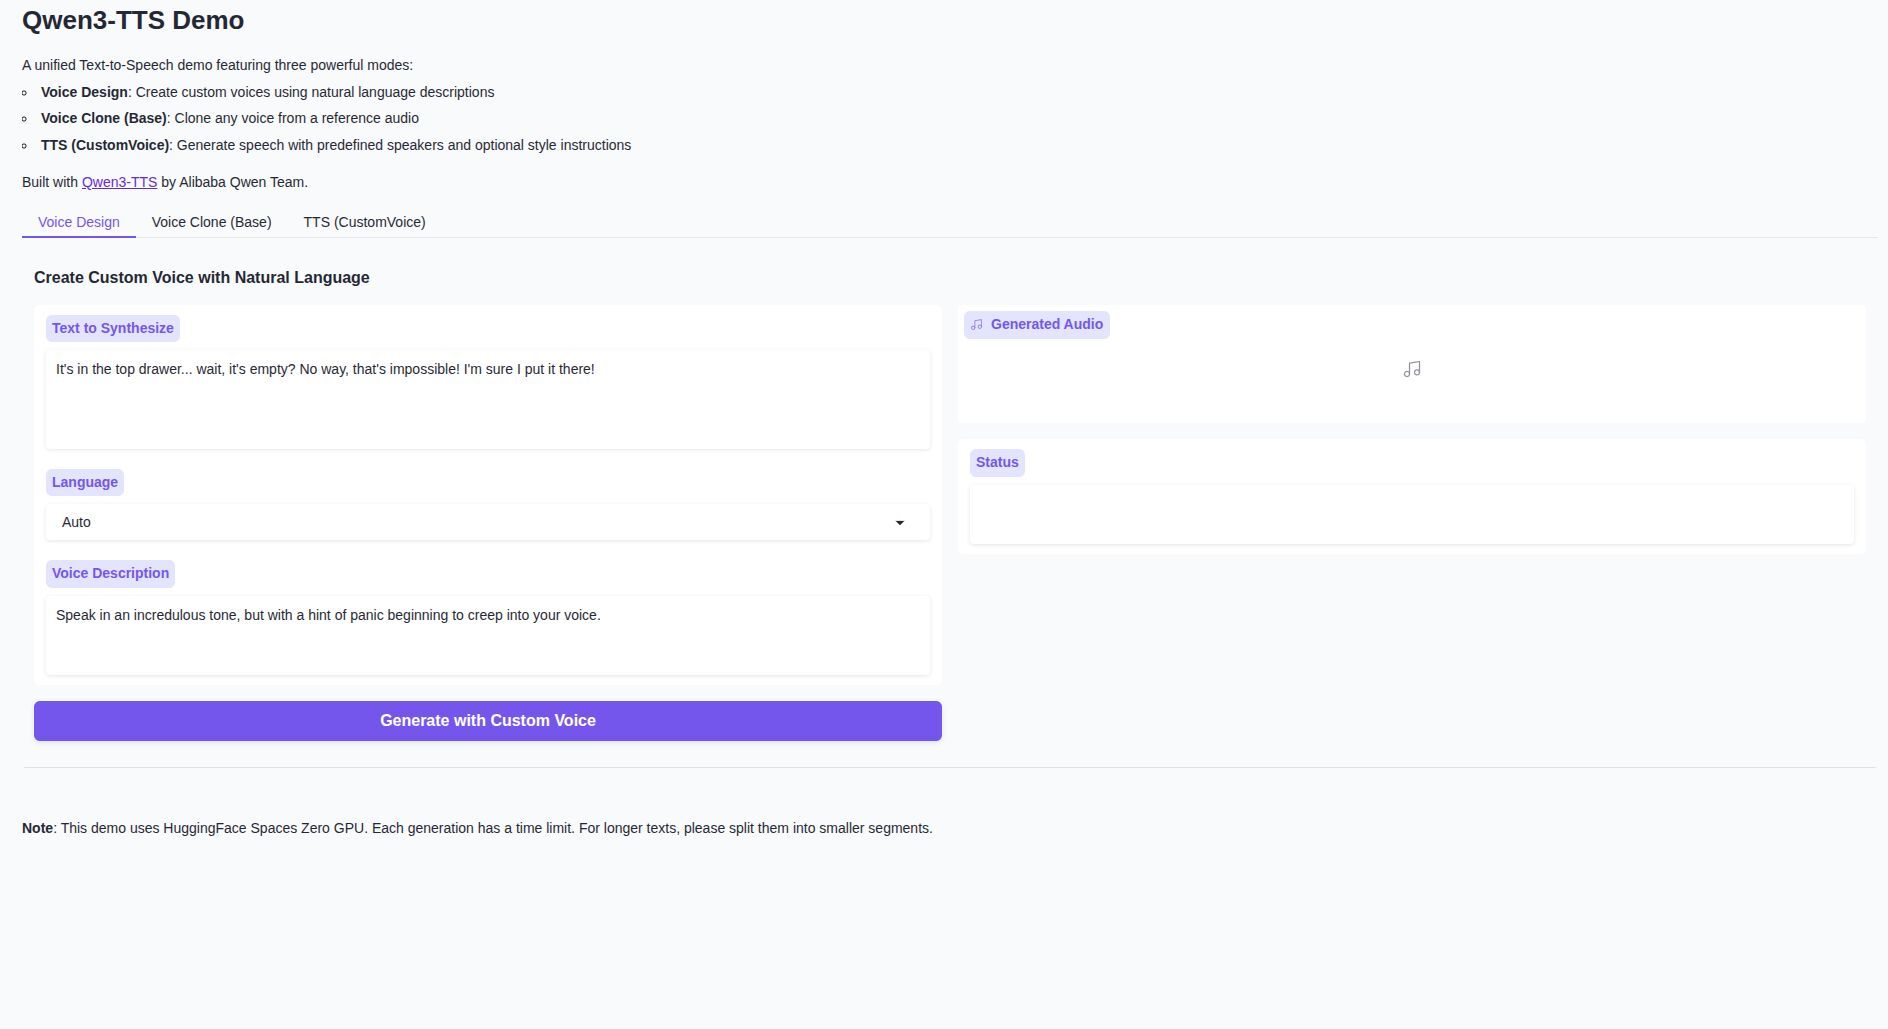Image resolution: width=1888 pixels, height=1029 pixels.
Task: Click the Language field label
Action: [x=85, y=482]
